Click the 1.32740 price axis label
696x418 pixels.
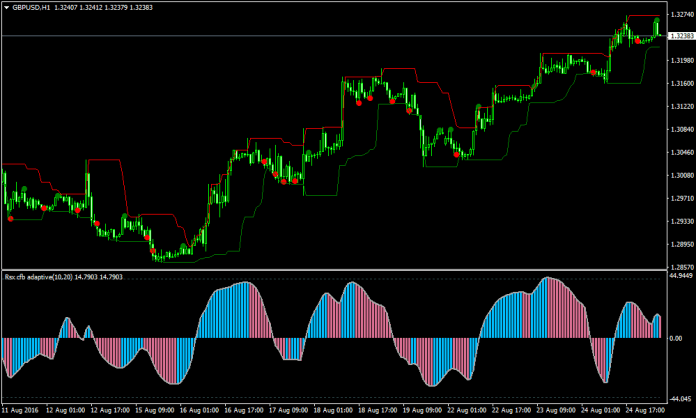pos(681,15)
